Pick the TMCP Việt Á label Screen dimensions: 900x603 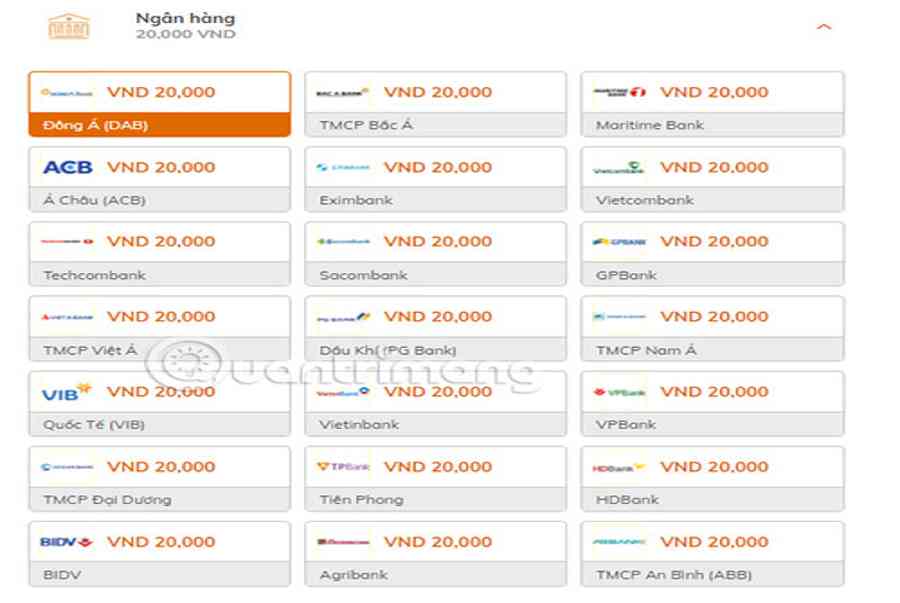click(x=91, y=350)
